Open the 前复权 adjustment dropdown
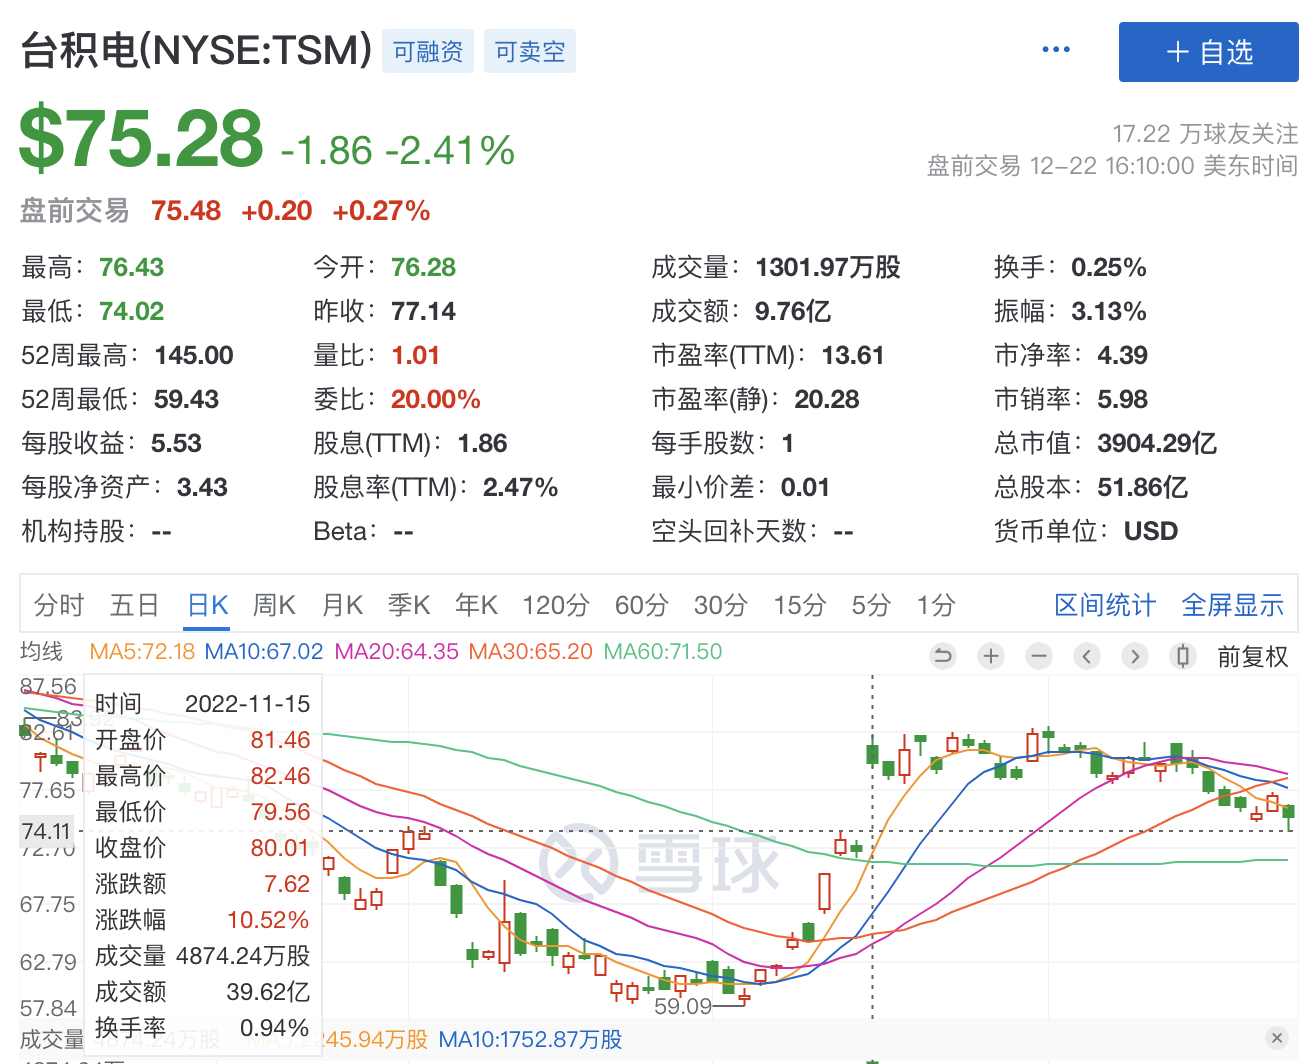The height and width of the screenshot is (1064, 1316). [1252, 657]
